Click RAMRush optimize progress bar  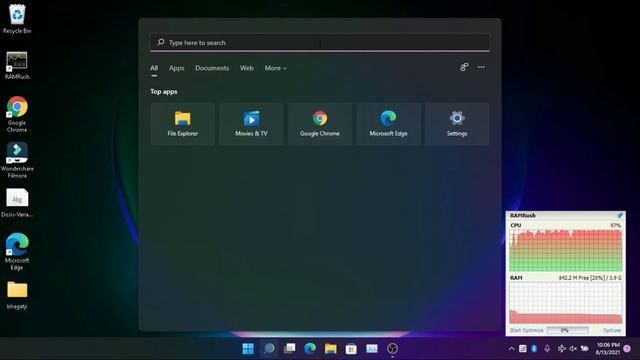coord(567,330)
